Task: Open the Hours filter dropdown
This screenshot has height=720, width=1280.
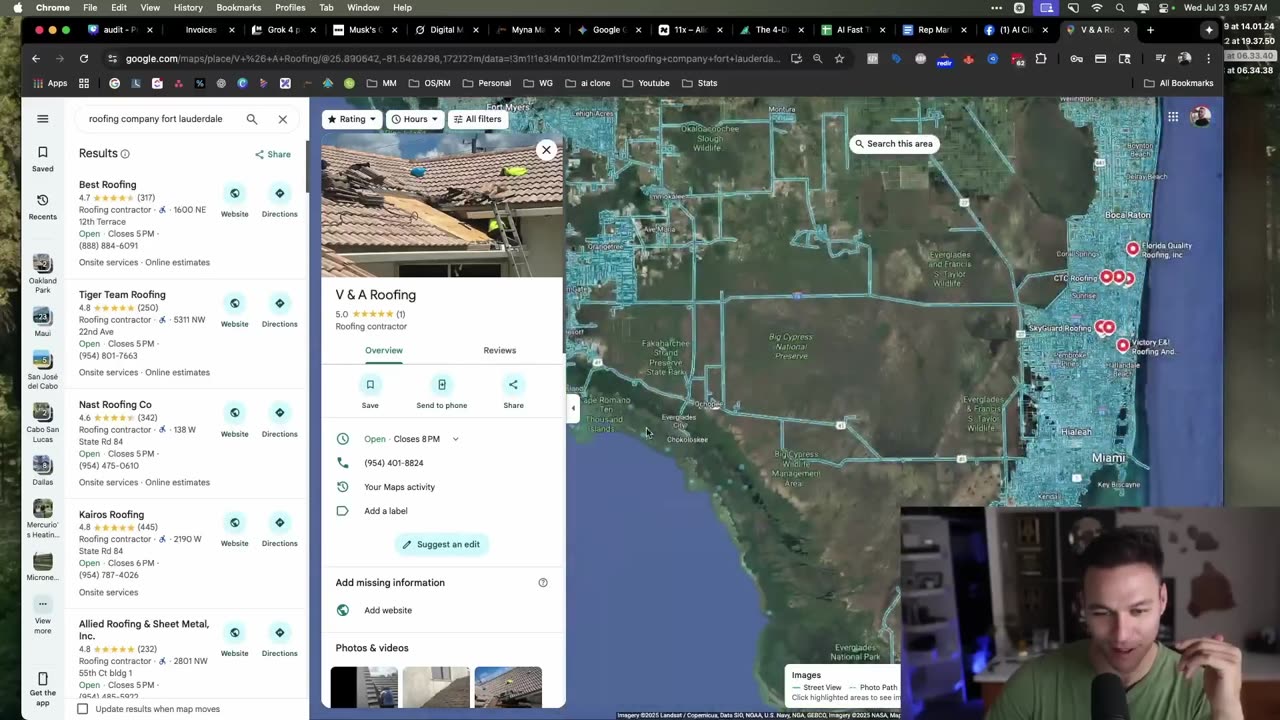Action: point(415,119)
